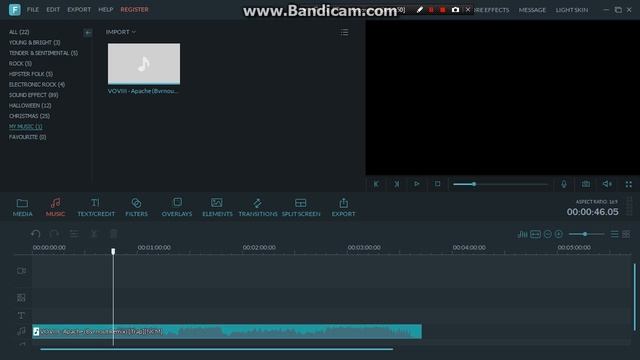Open the FILE menu
640x360 pixels.
click(x=33, y=9)
